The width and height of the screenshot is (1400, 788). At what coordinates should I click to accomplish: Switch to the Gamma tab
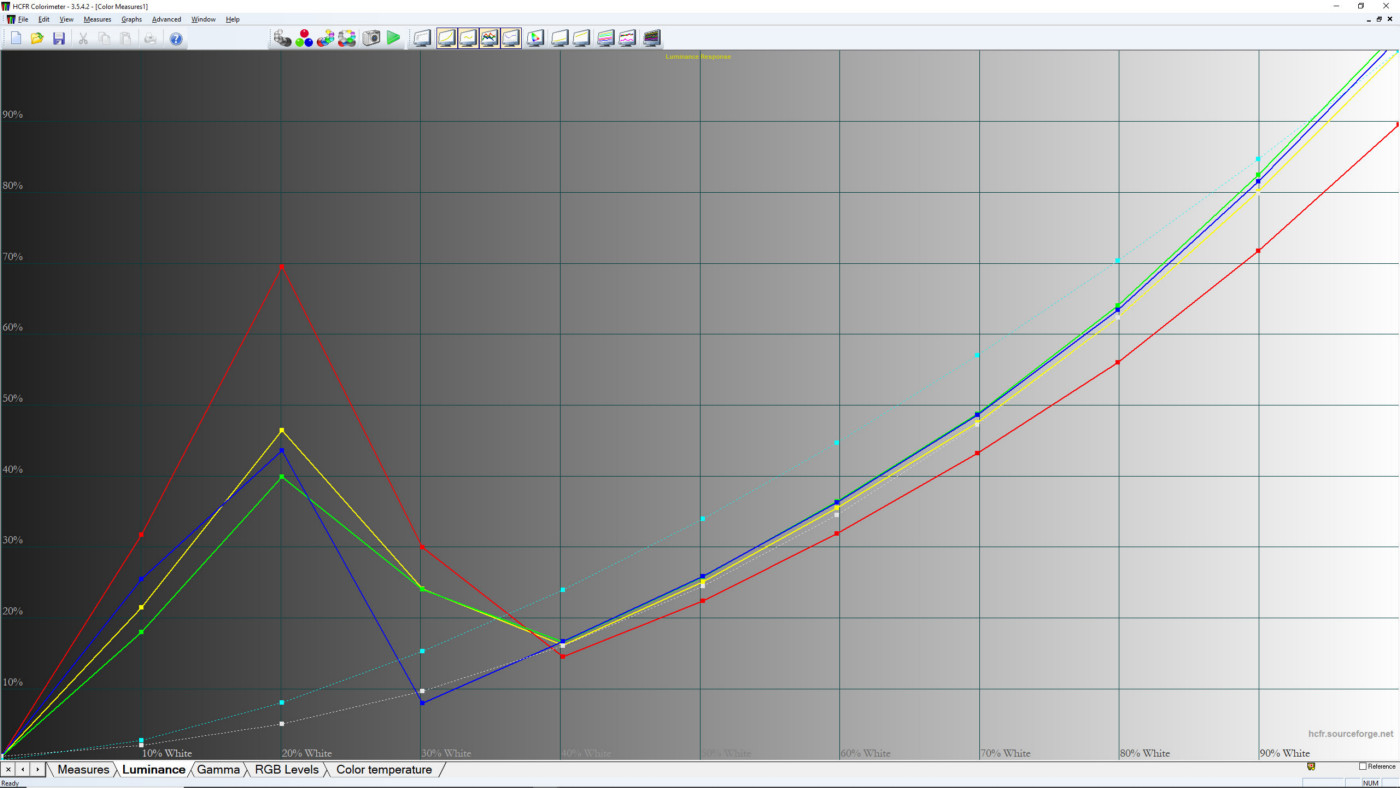tap(218, 770)
